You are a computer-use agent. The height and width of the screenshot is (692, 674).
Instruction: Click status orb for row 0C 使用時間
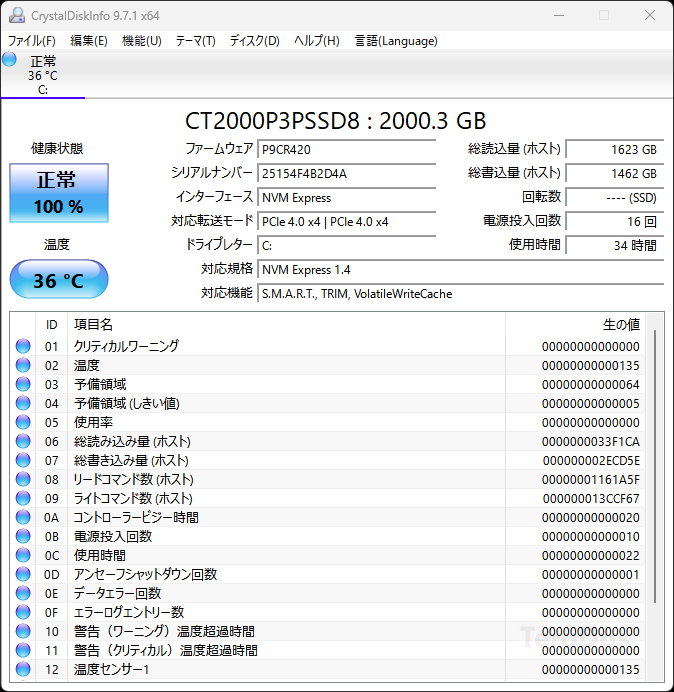coord(23,555)
